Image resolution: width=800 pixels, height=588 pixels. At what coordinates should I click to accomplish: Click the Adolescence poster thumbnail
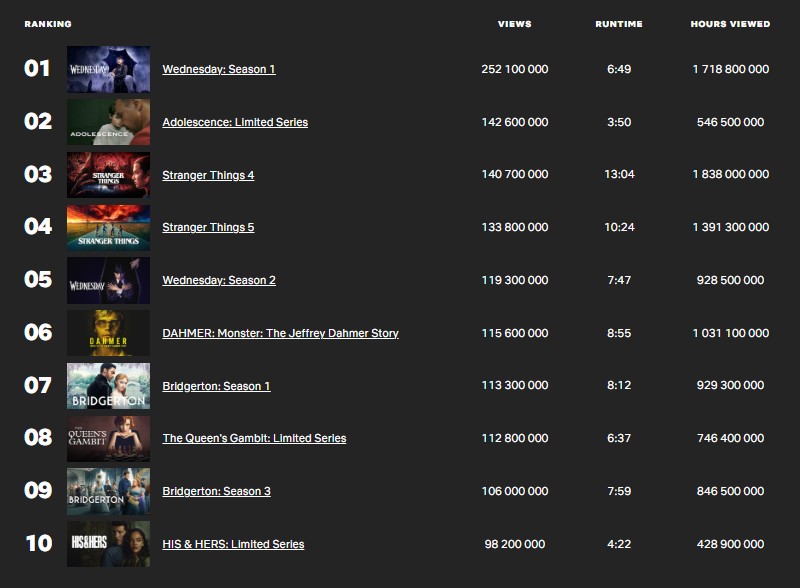[x=108, y=122]
